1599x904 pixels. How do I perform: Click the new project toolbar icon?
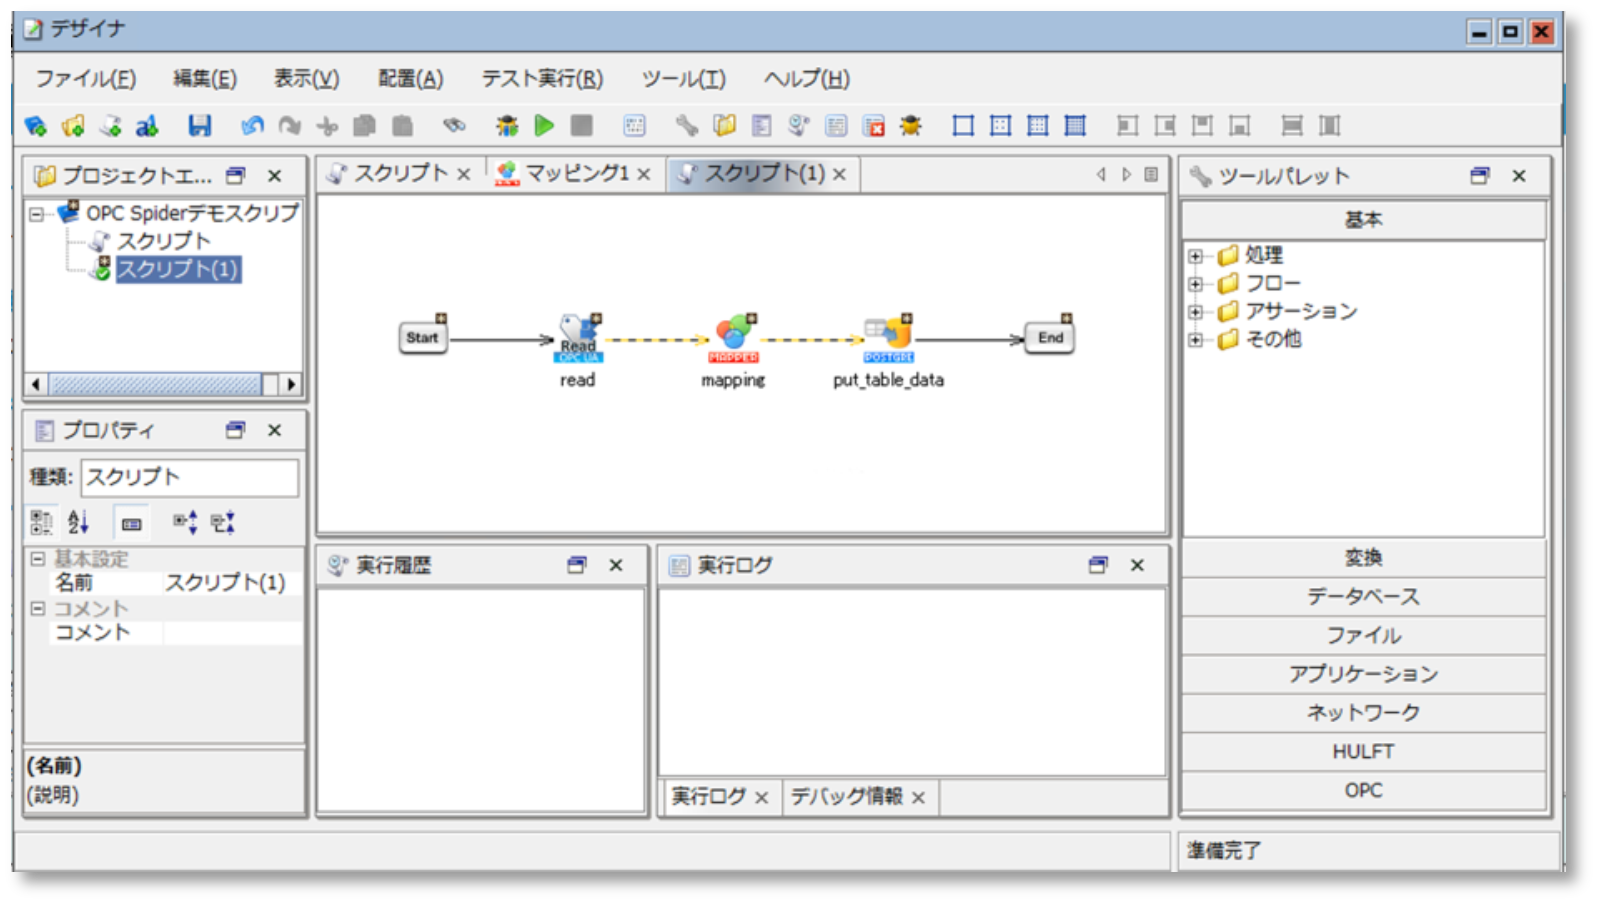[x=36, y=125]
